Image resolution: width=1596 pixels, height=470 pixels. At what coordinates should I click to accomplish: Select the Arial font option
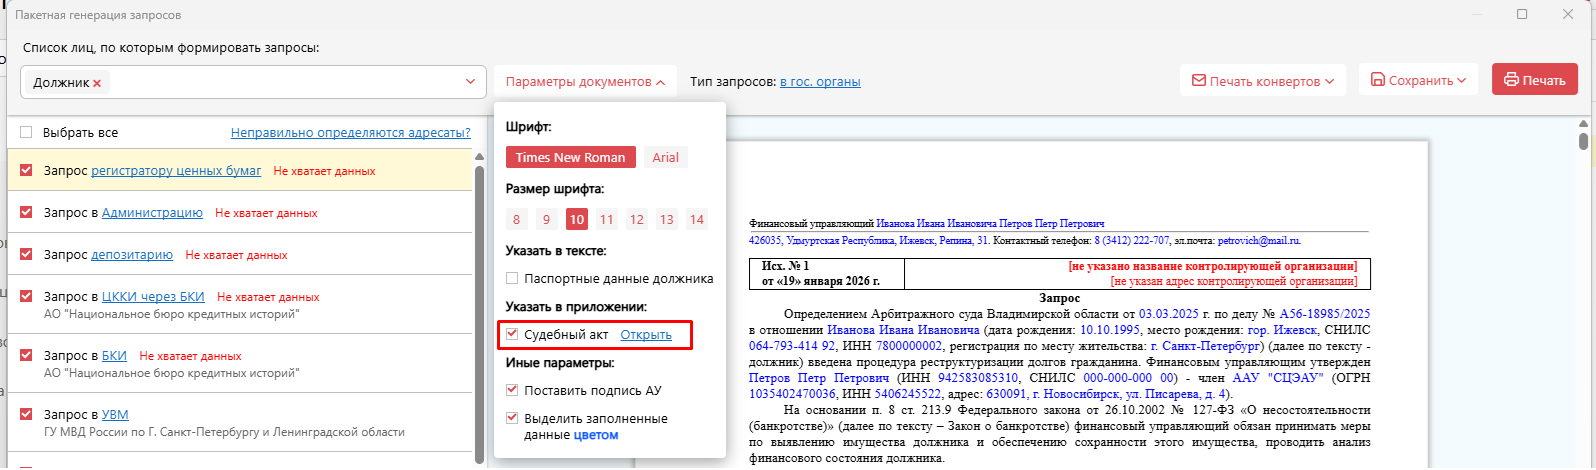click(665, 157)
